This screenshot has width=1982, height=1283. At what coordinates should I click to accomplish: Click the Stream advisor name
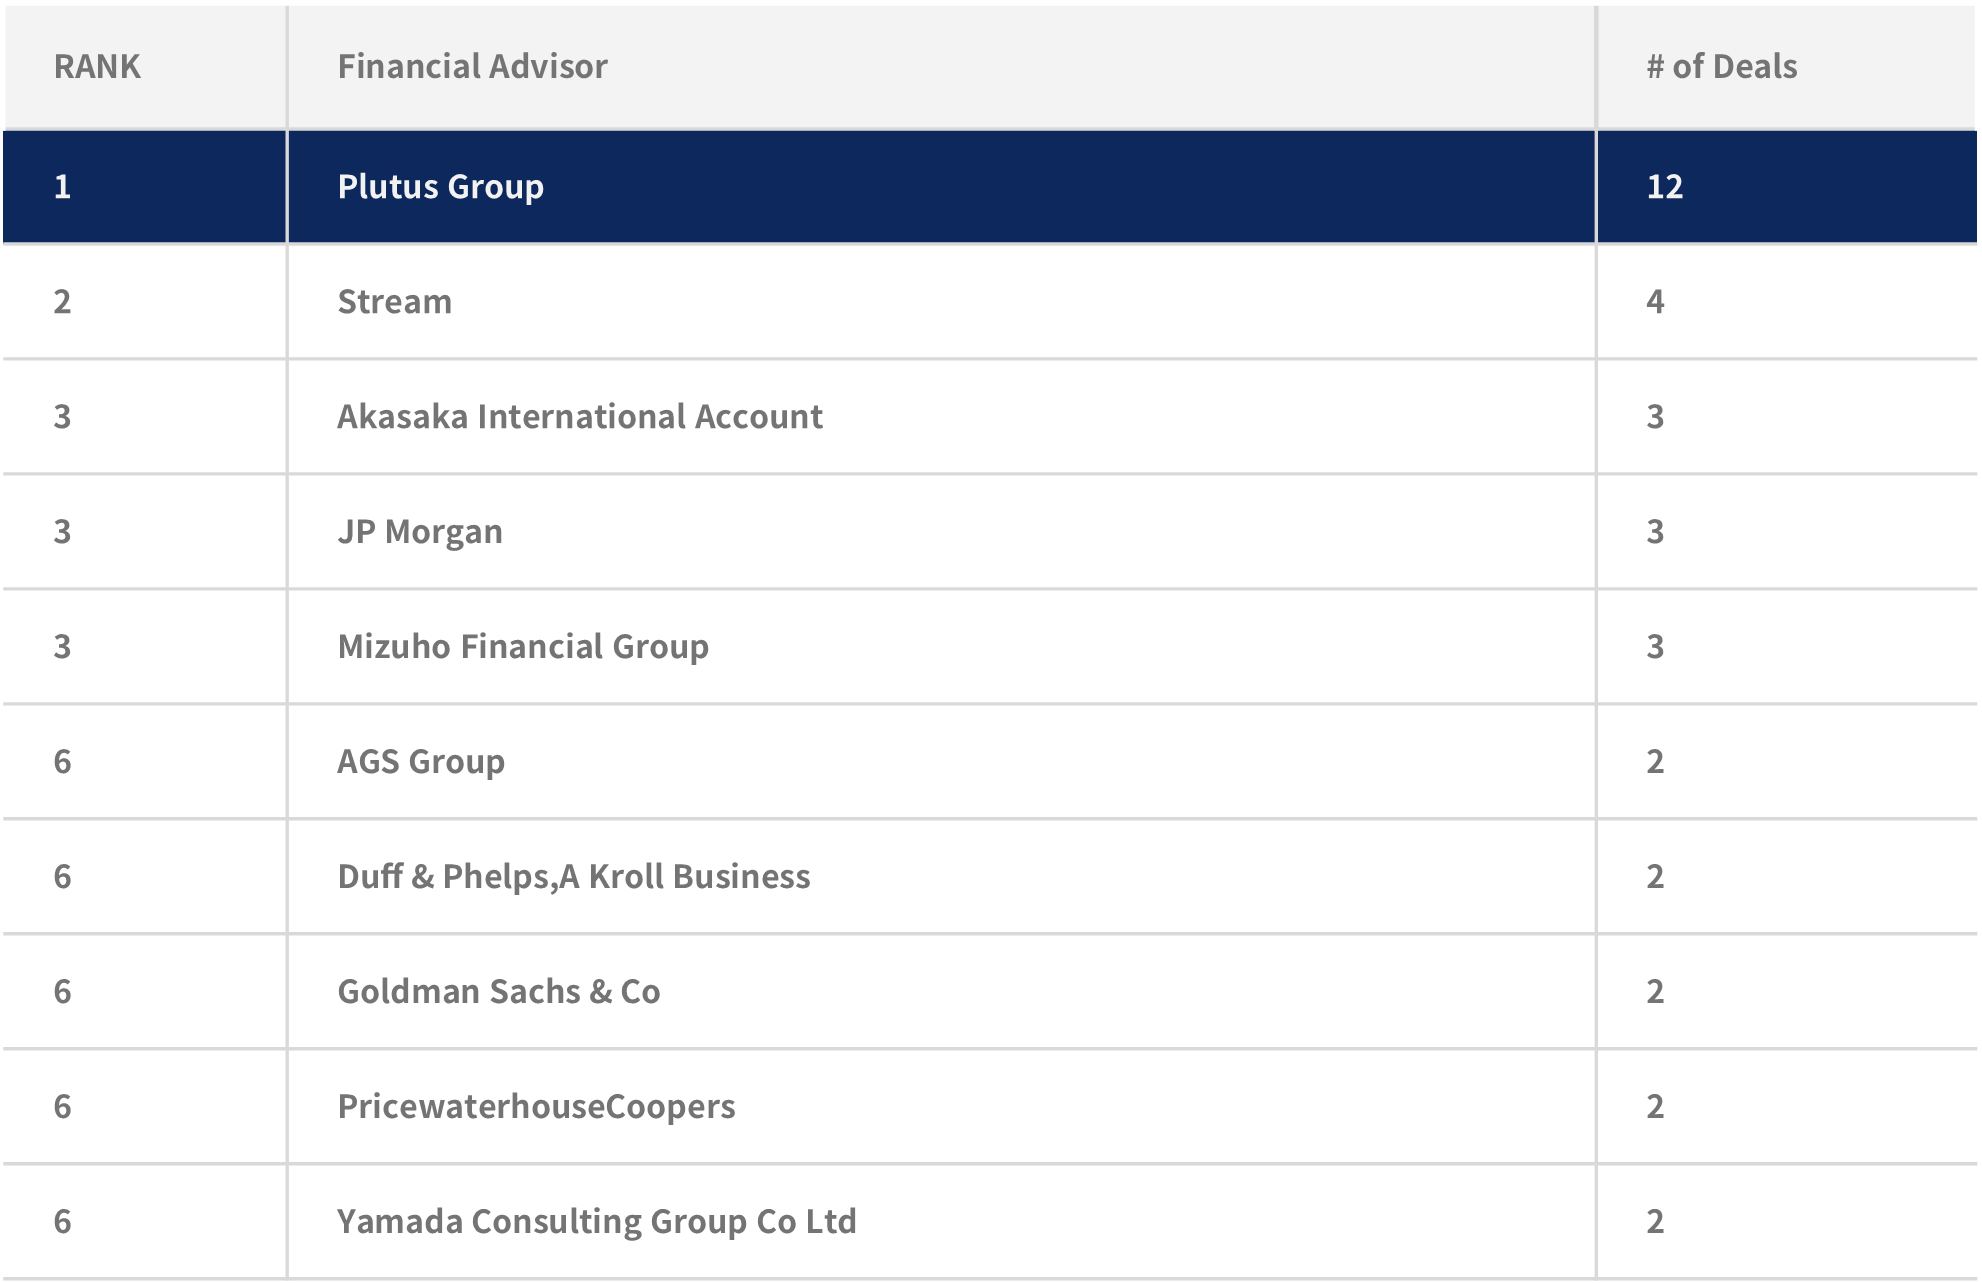tap(394, 302)
